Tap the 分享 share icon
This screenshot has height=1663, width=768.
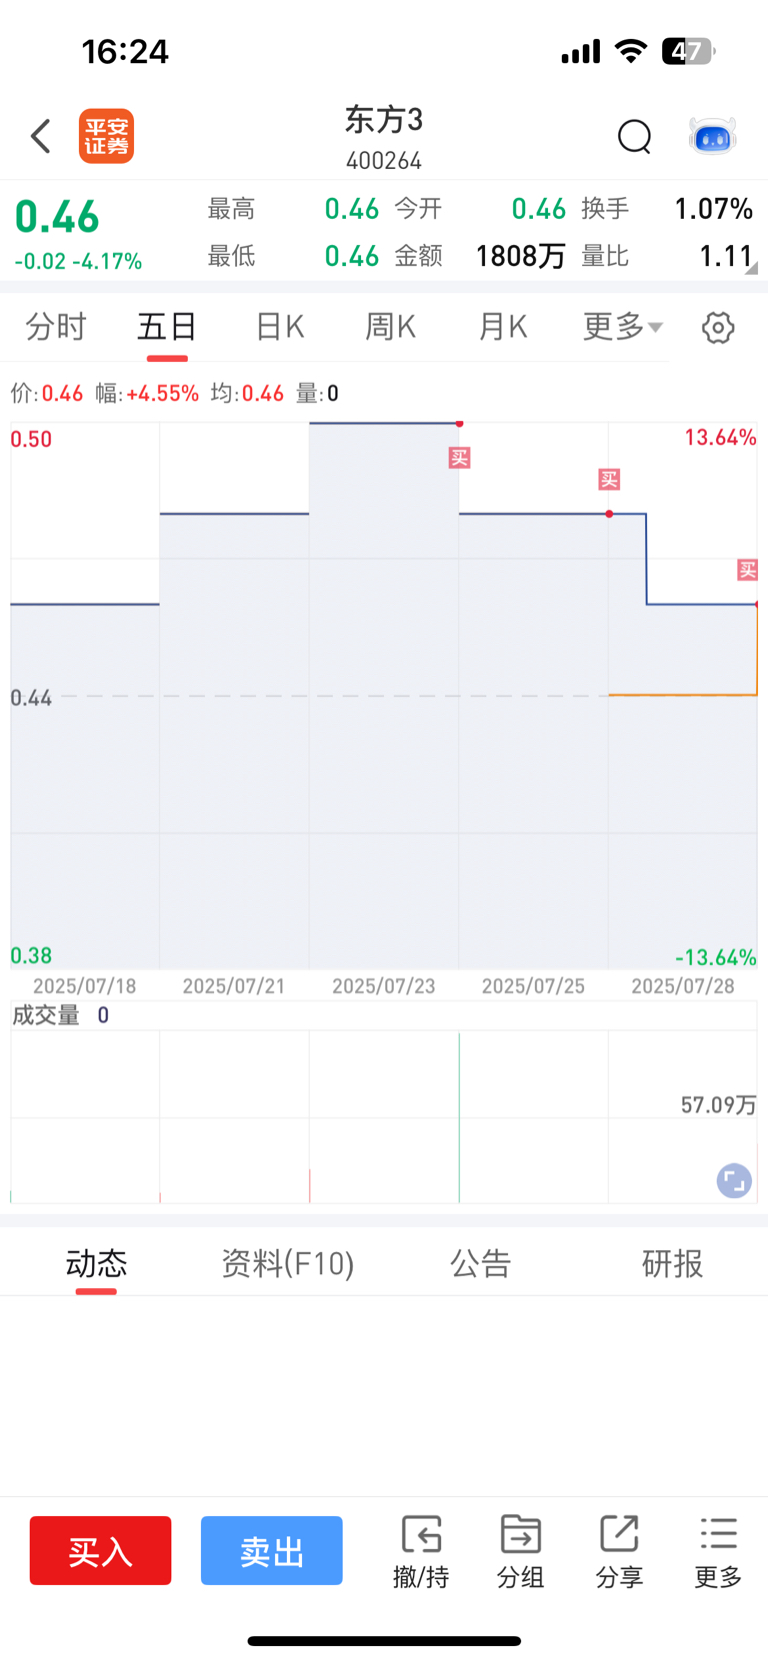point(619,1551)
